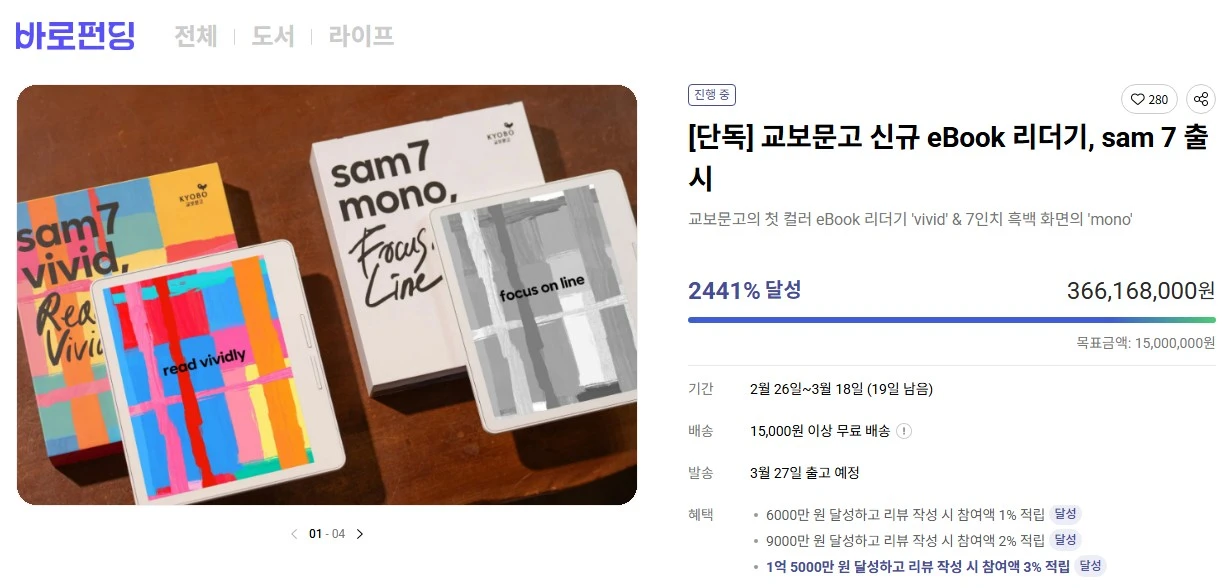Click the 366,168,000원 funded amount
This screenshot has width=1225, height=588.
coord(1141,291)
